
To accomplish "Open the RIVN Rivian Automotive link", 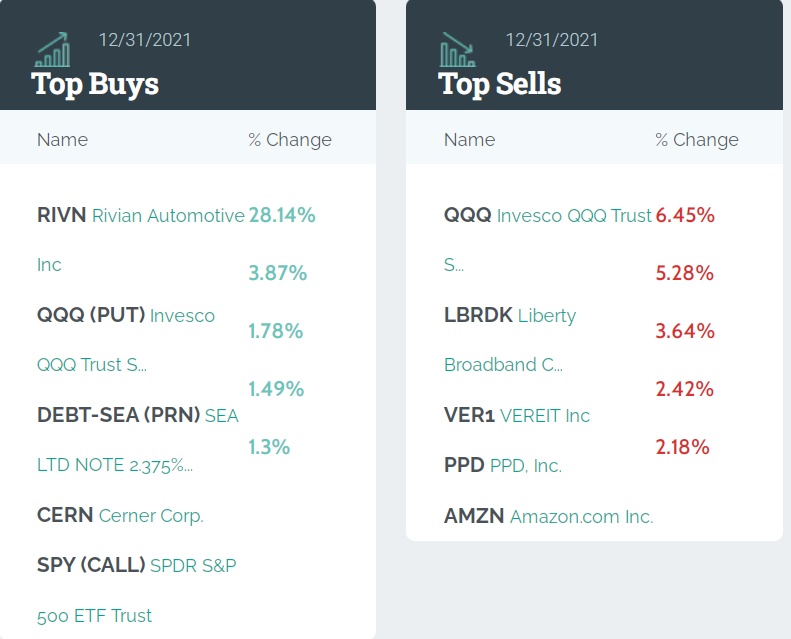I will click(140, 215).
